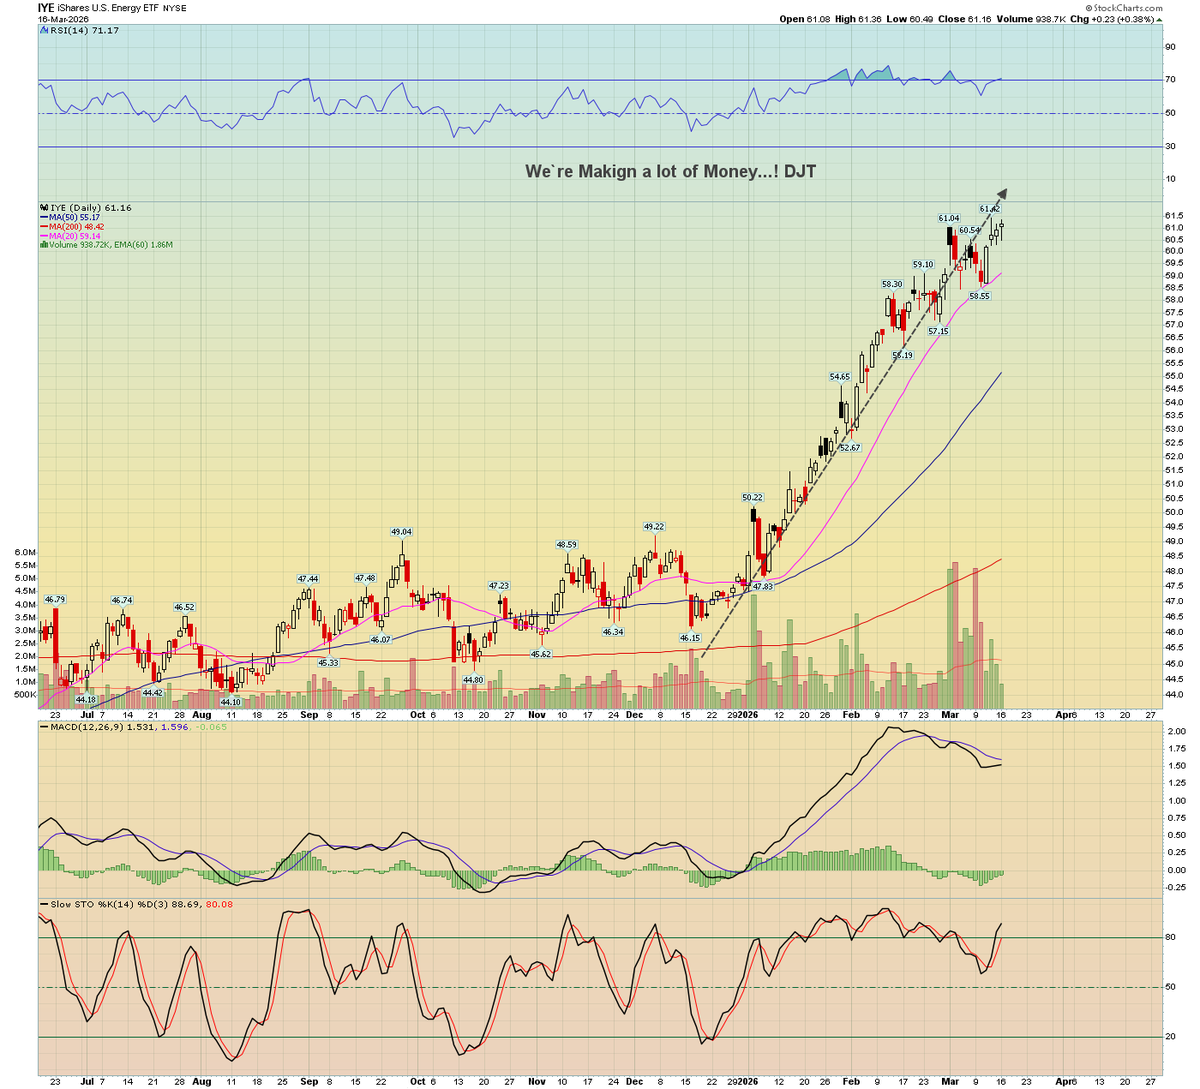Click the 59.10 price label

point(922,265)
